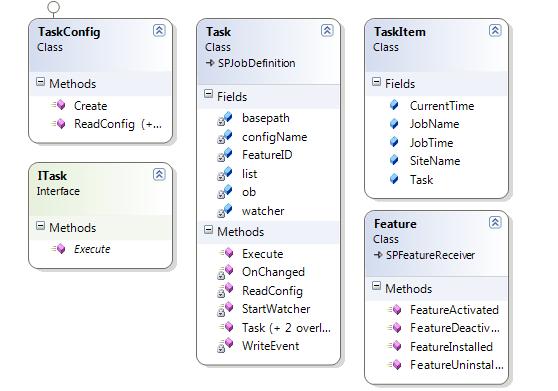Screen dimensions: 558x391
Task: Click the list private field icon
Action: (225, 174)
